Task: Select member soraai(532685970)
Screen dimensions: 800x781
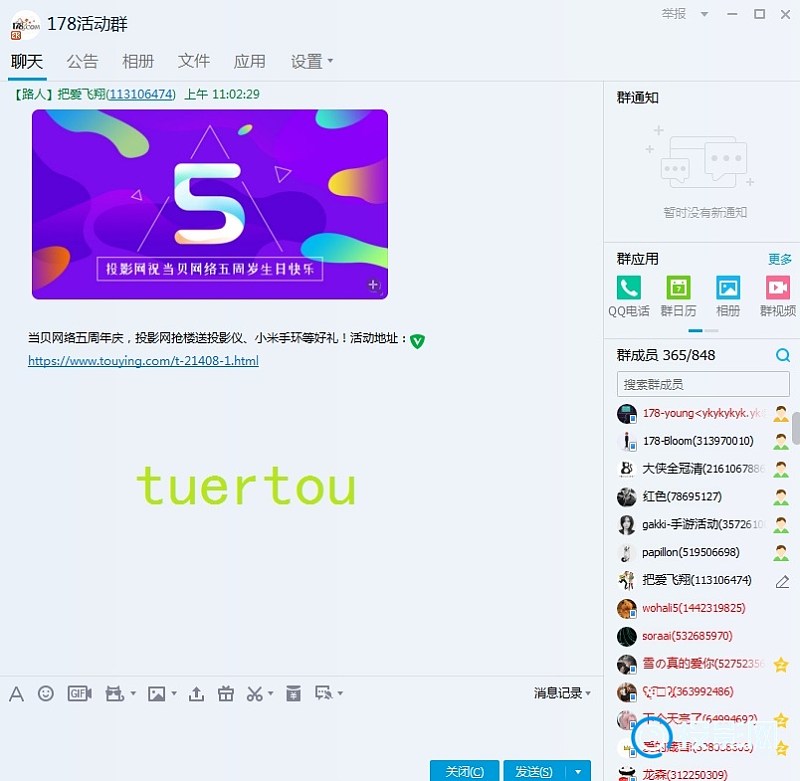Action: coord(703,636)
